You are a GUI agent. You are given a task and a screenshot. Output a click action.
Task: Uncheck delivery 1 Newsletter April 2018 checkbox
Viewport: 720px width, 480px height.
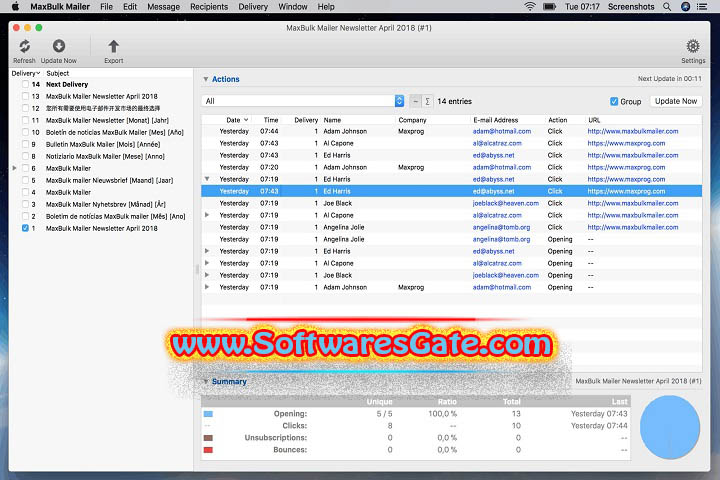25,228
